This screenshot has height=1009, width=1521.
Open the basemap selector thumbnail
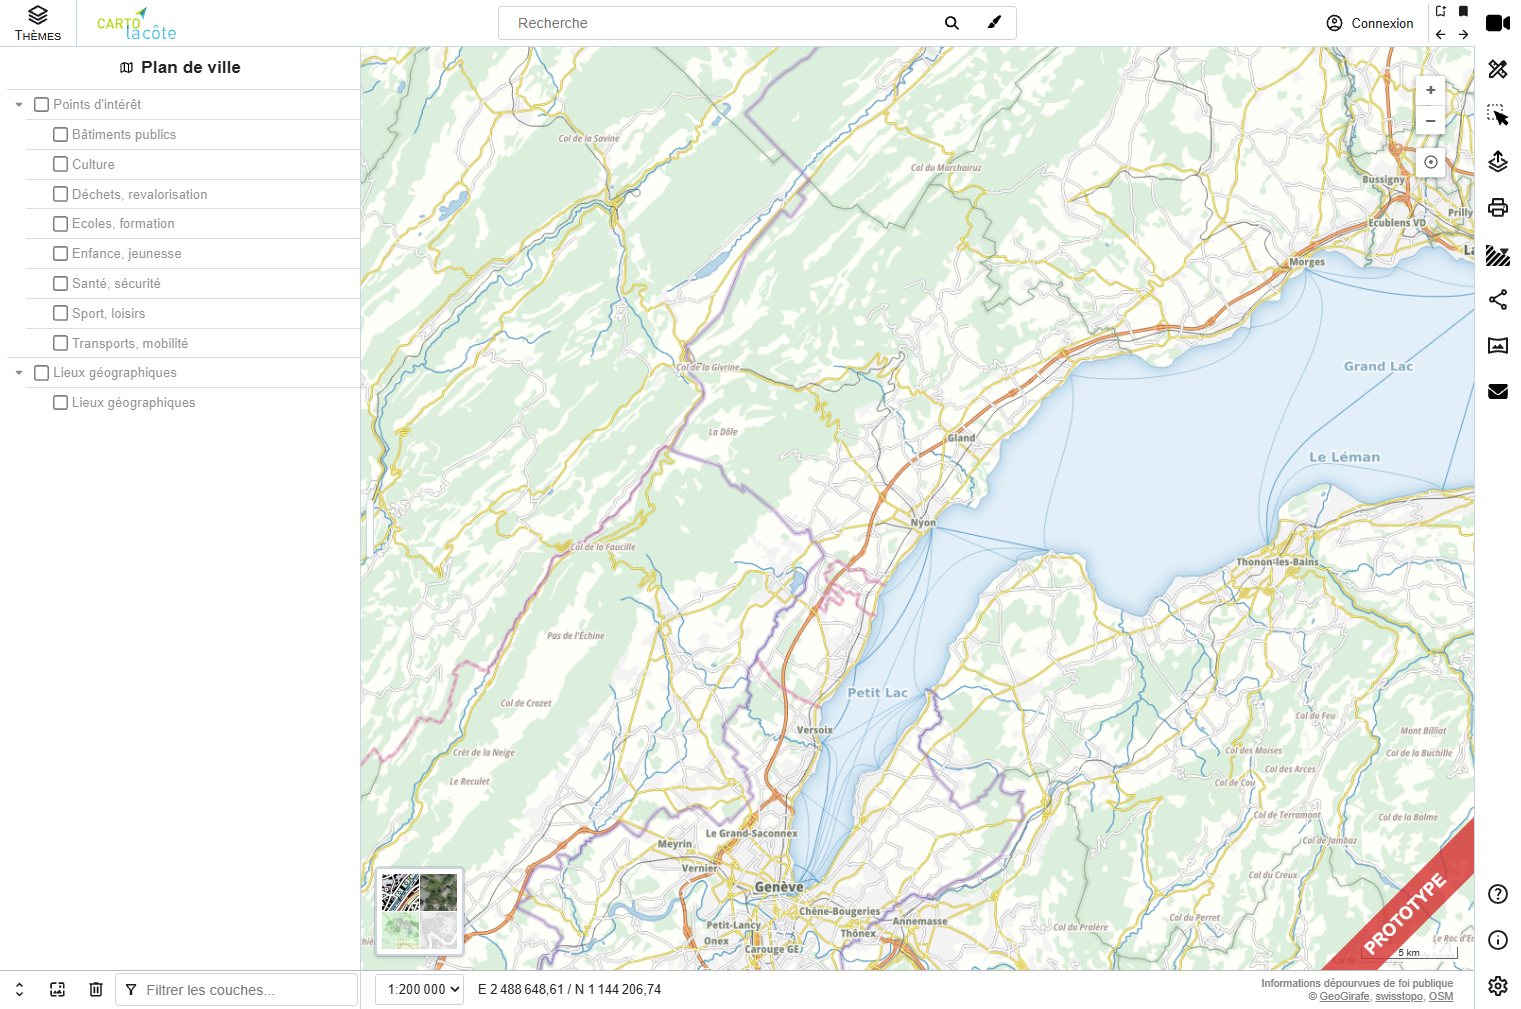click(x=419, y=911)
